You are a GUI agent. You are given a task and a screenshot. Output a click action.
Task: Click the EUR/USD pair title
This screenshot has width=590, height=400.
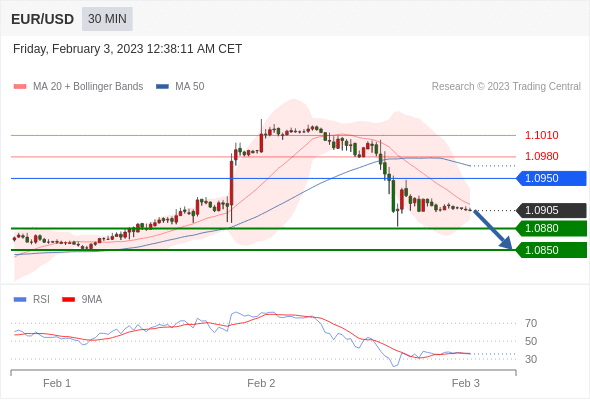tap(43, 19)
